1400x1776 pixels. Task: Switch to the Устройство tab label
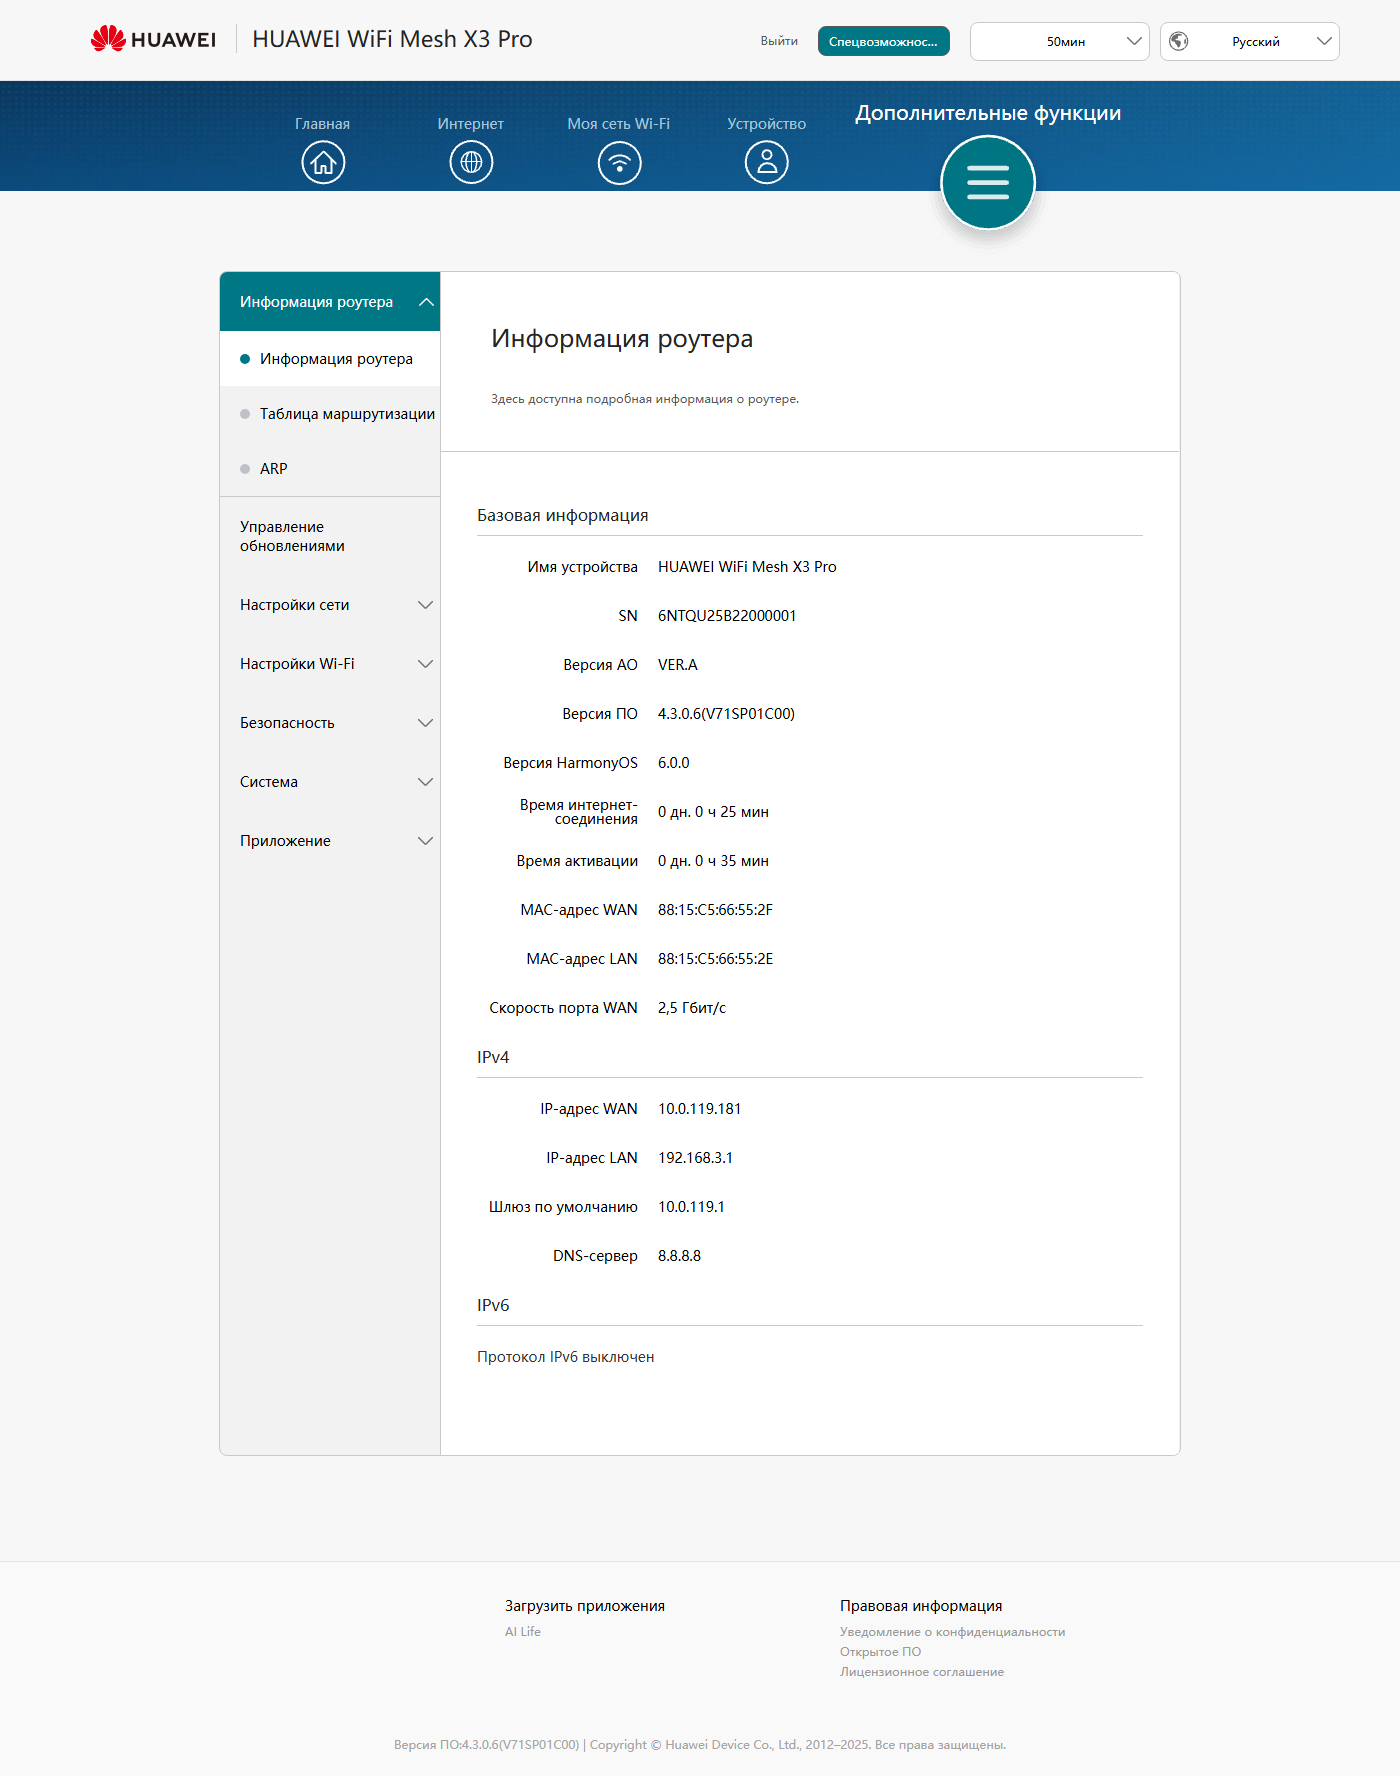(767, 124)
